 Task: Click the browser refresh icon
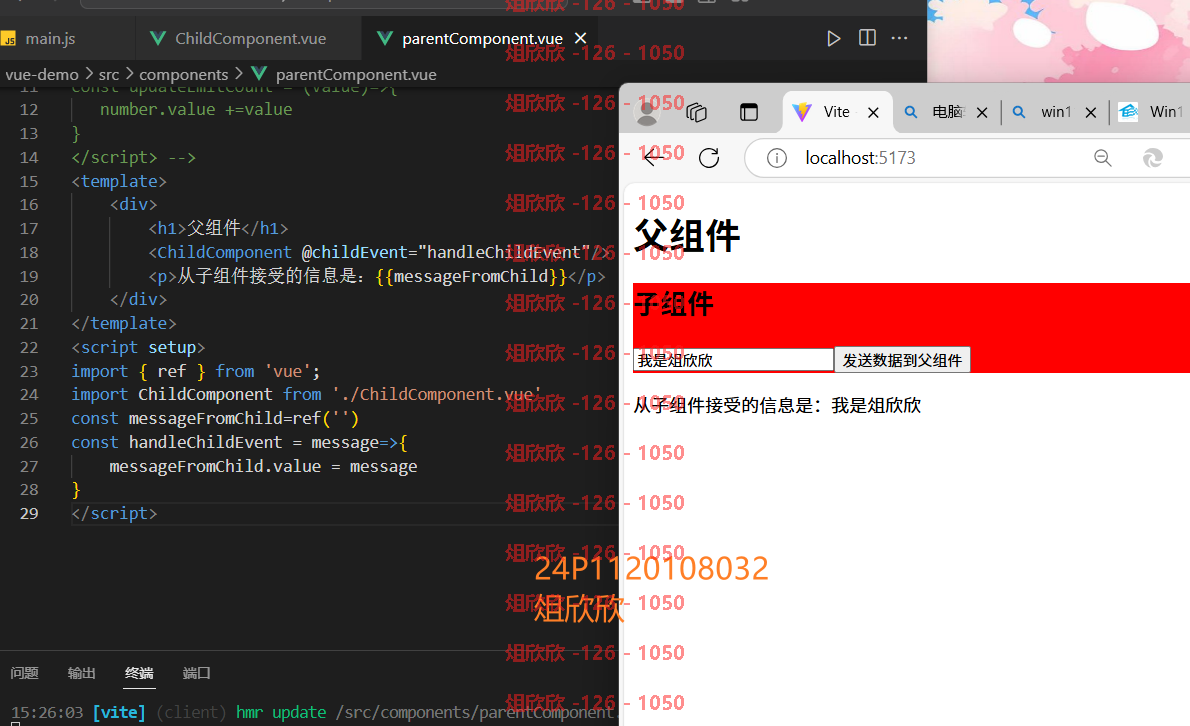point(709,158)
